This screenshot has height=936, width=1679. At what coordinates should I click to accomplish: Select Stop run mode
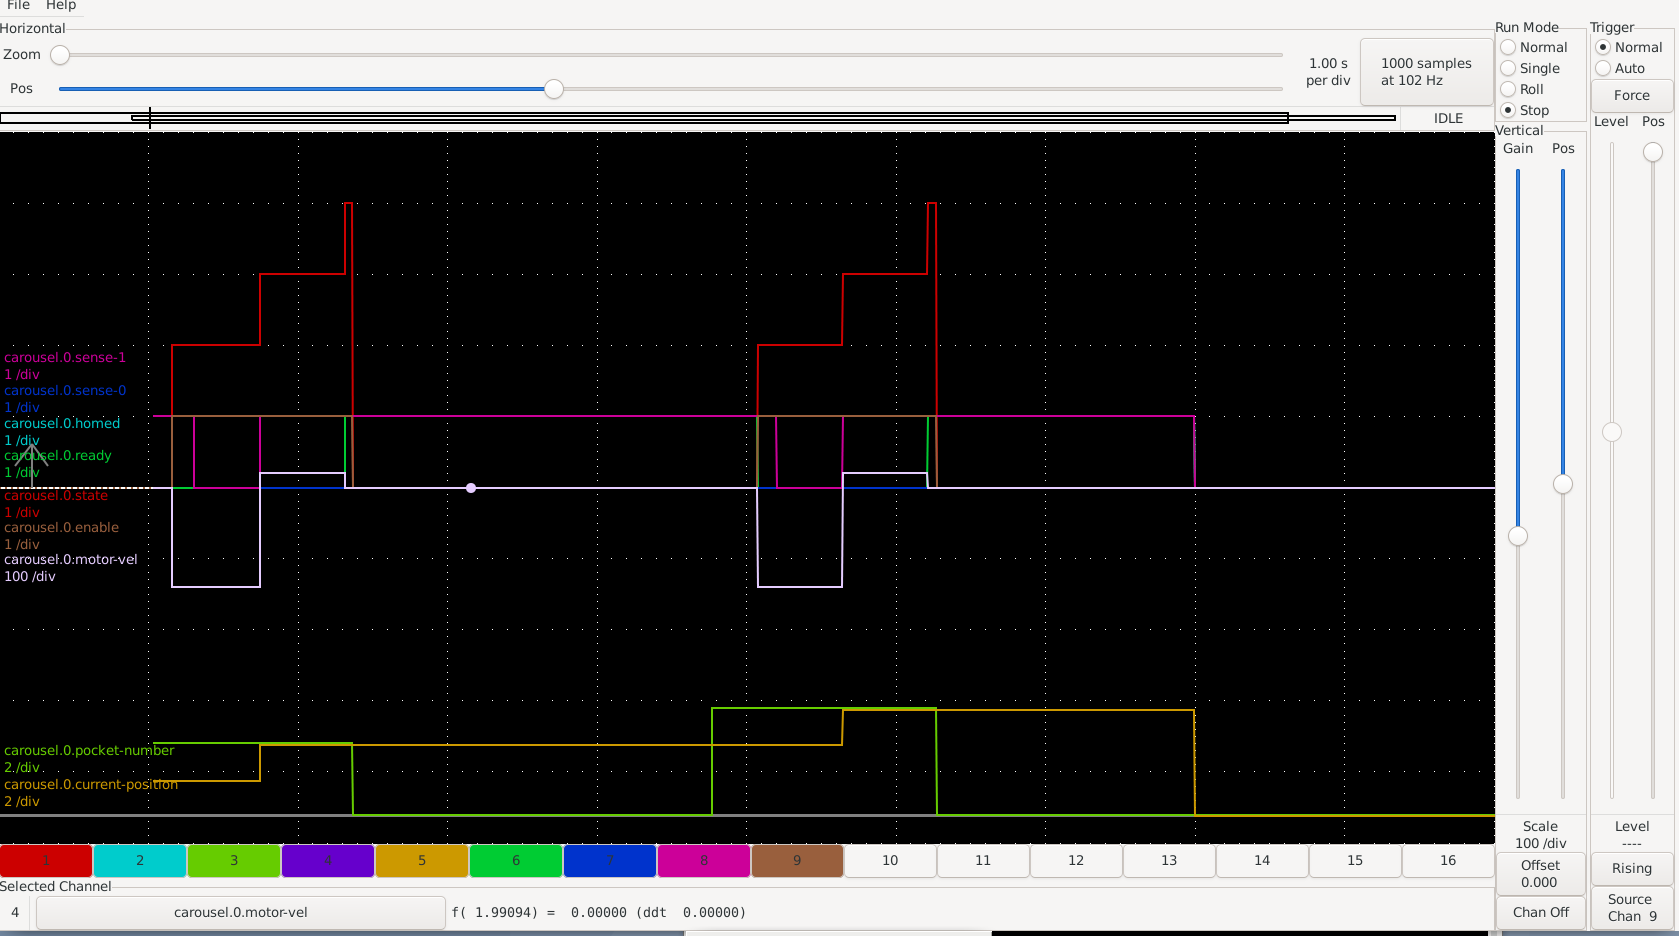pos(1525,110)
